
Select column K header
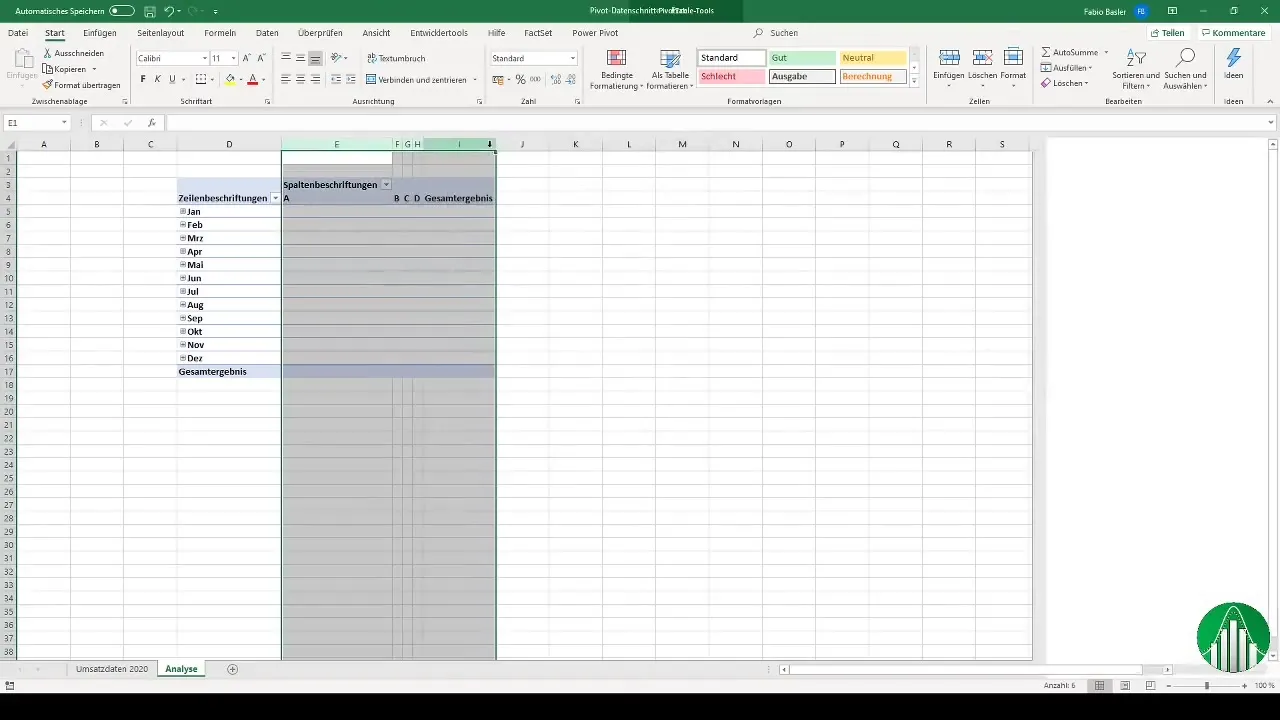[x=576, y=145]
